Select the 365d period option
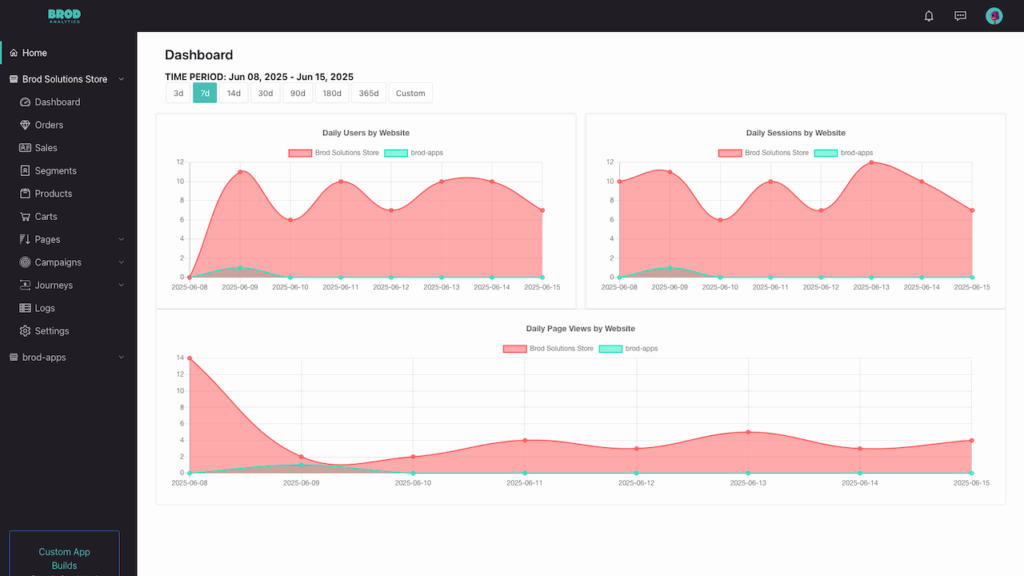Screen dimensions: 1024x576 click(368, 92)
